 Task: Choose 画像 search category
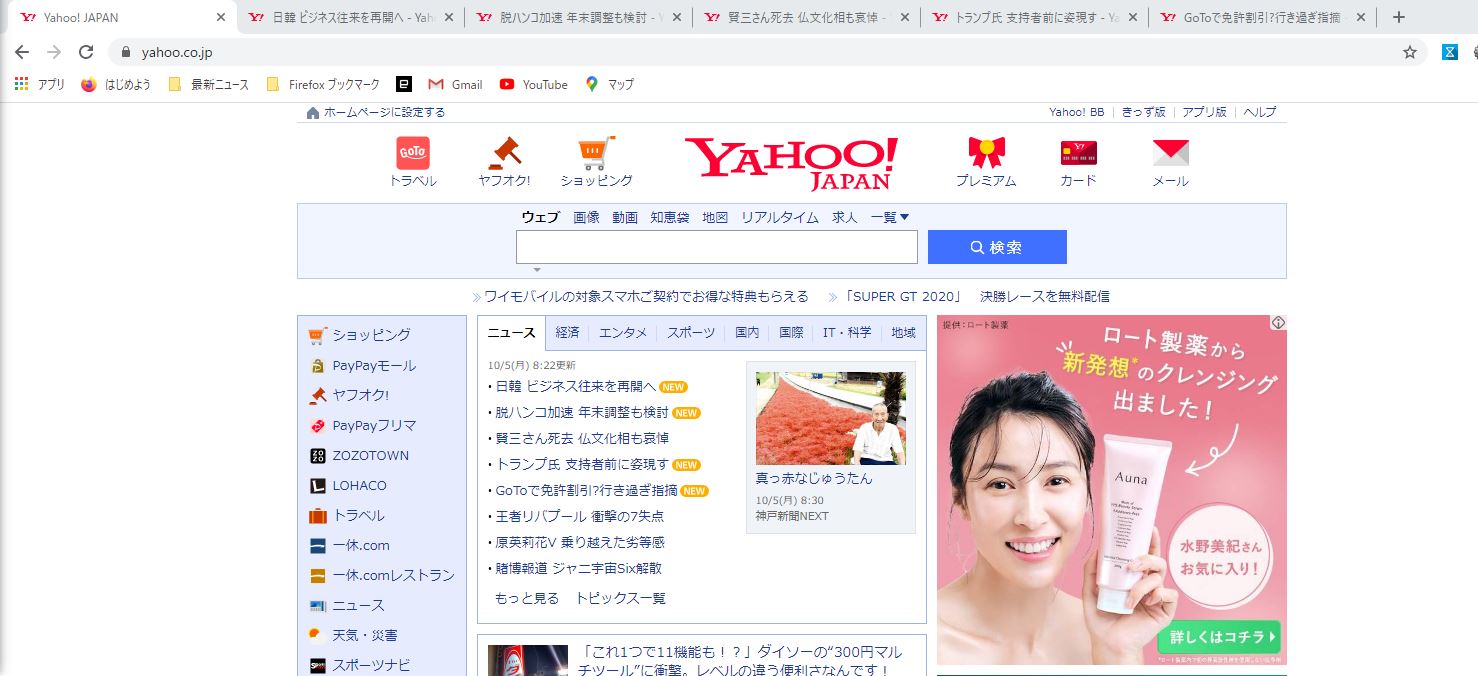[586, 217]
